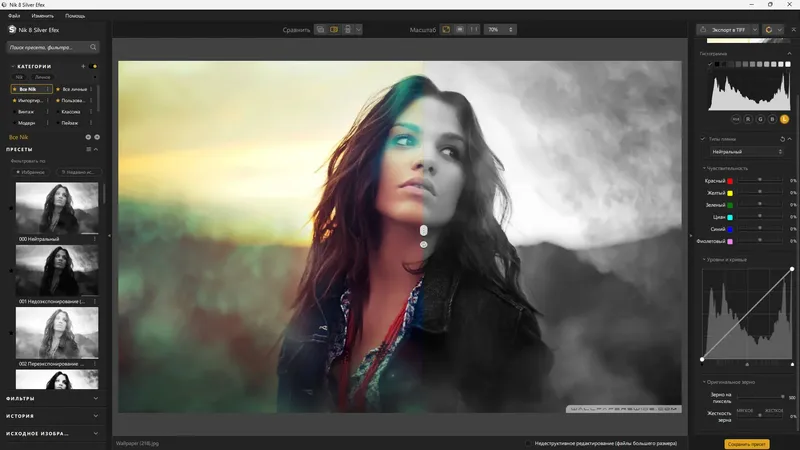The image size is (800, 450).
Task: Select the Все Nik category
Action: 31,89
